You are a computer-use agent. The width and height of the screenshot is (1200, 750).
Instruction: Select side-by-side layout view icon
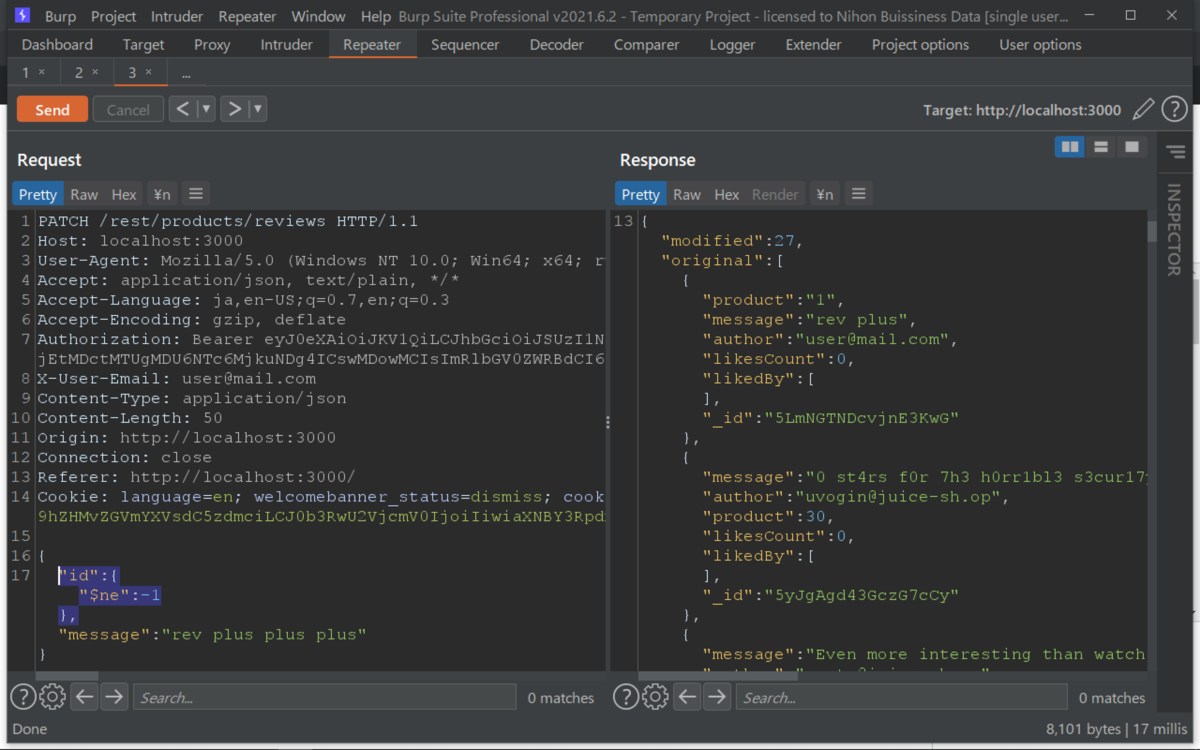pyautogui.click(x=1070, y=147)
